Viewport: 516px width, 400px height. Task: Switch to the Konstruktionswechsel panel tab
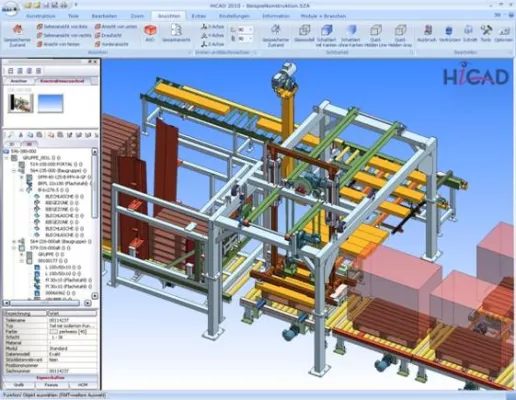[62, 81]
